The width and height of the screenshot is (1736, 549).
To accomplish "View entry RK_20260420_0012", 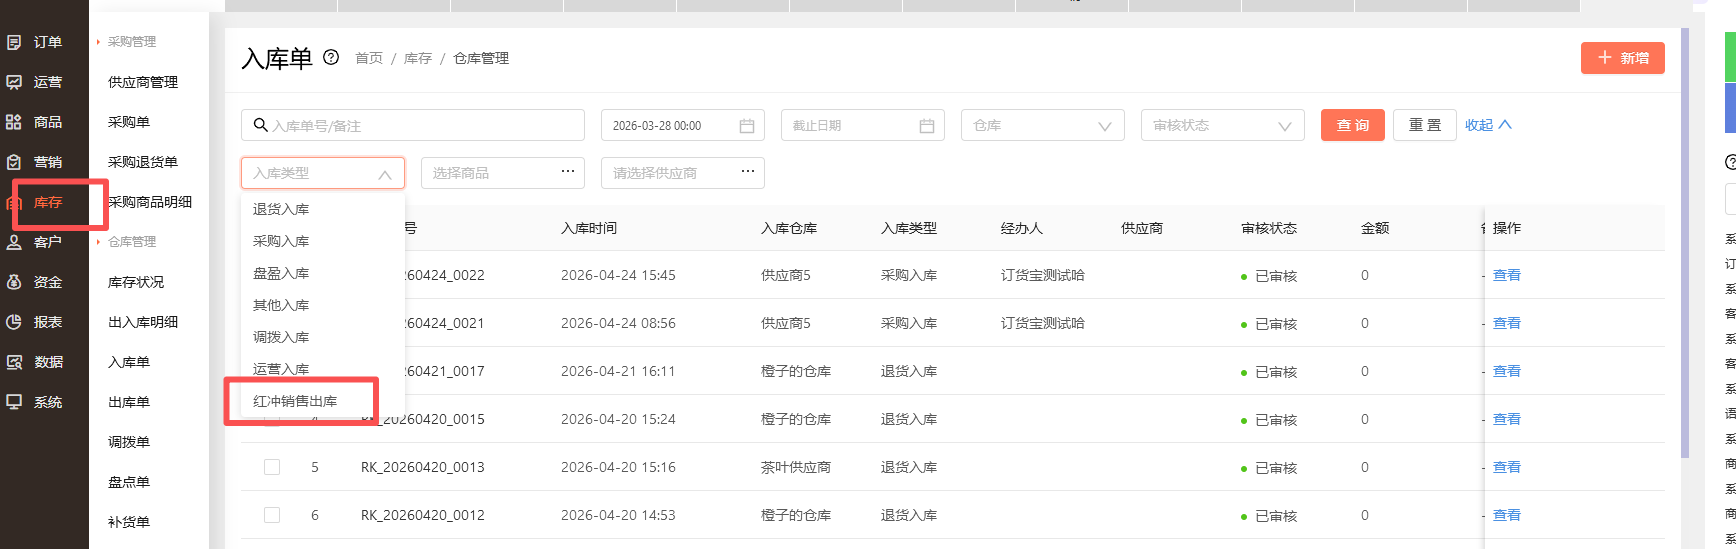I will click(x=1506, y=515).
